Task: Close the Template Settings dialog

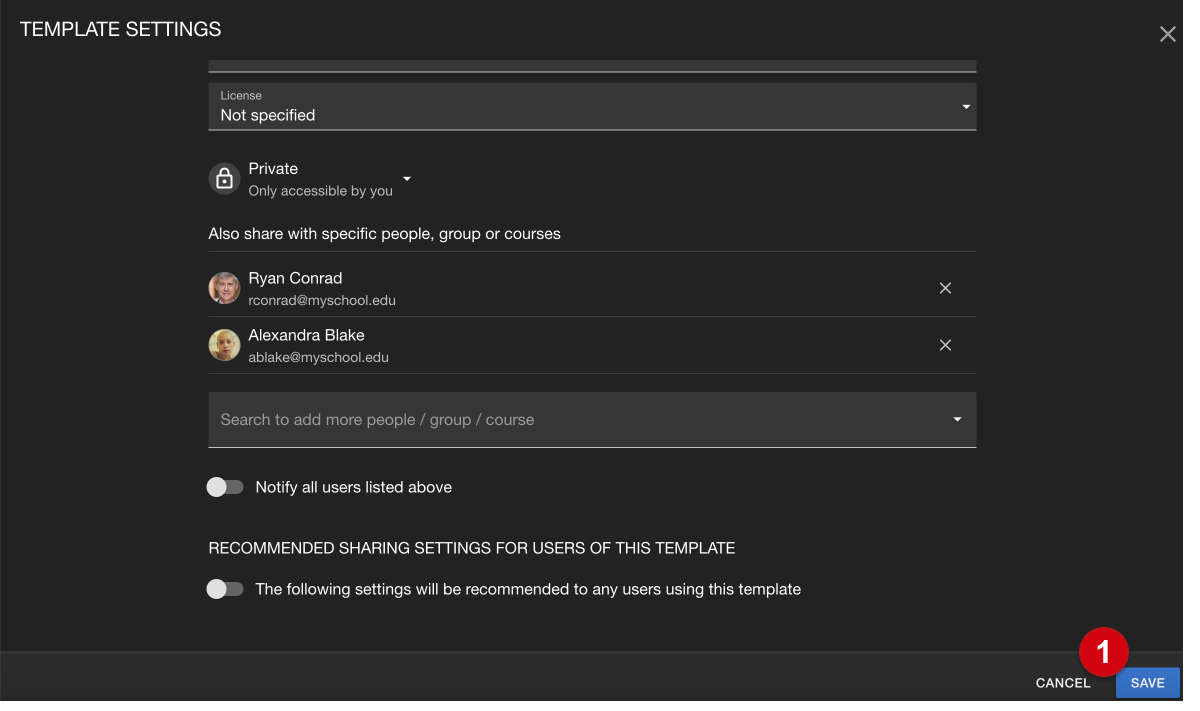Action: [x=1167, y=34]
